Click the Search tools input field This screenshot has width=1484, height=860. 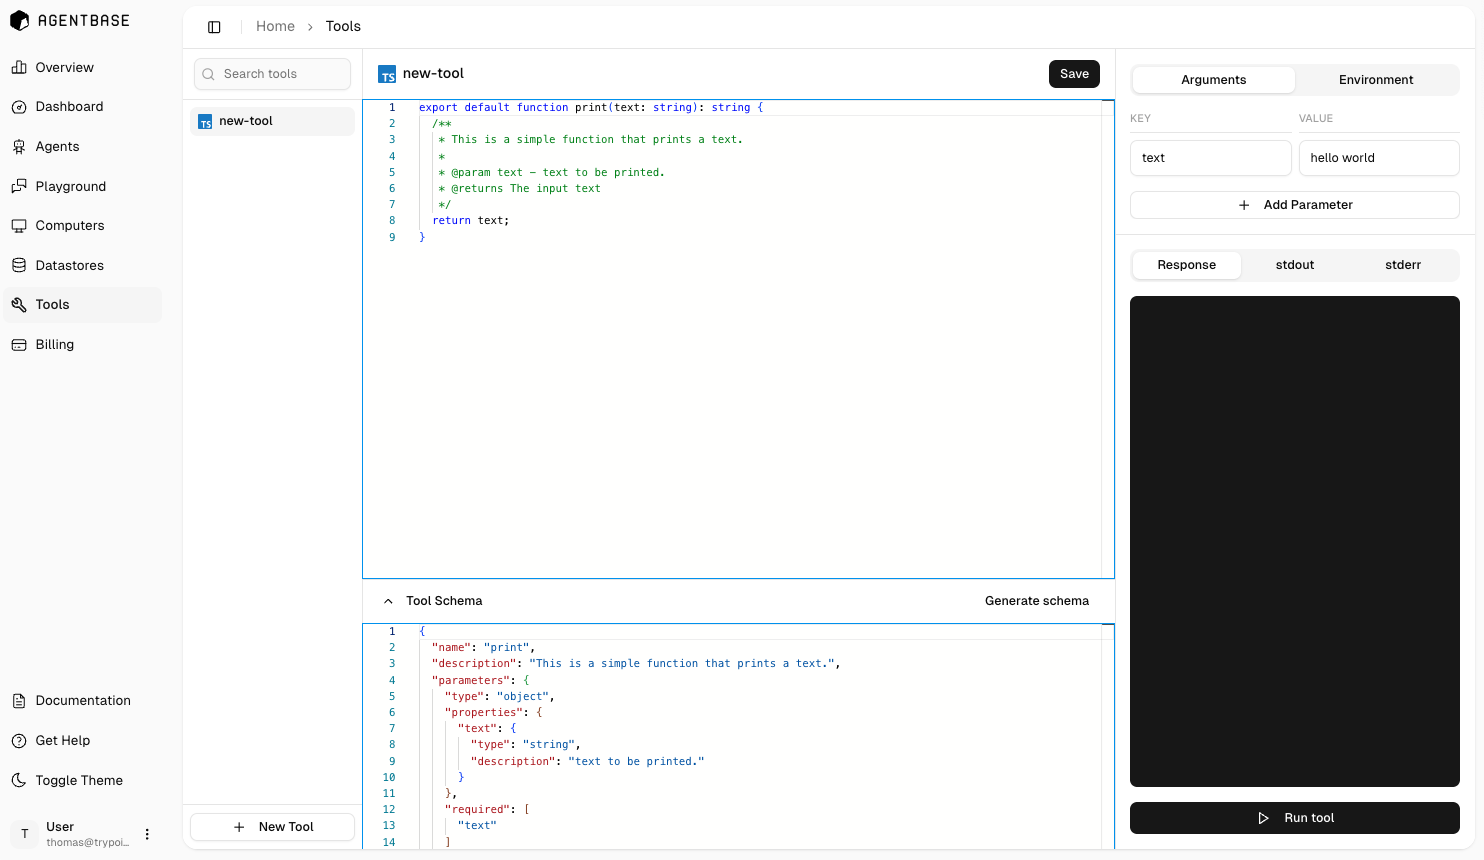pyautogui.click(x=272, y=74)
